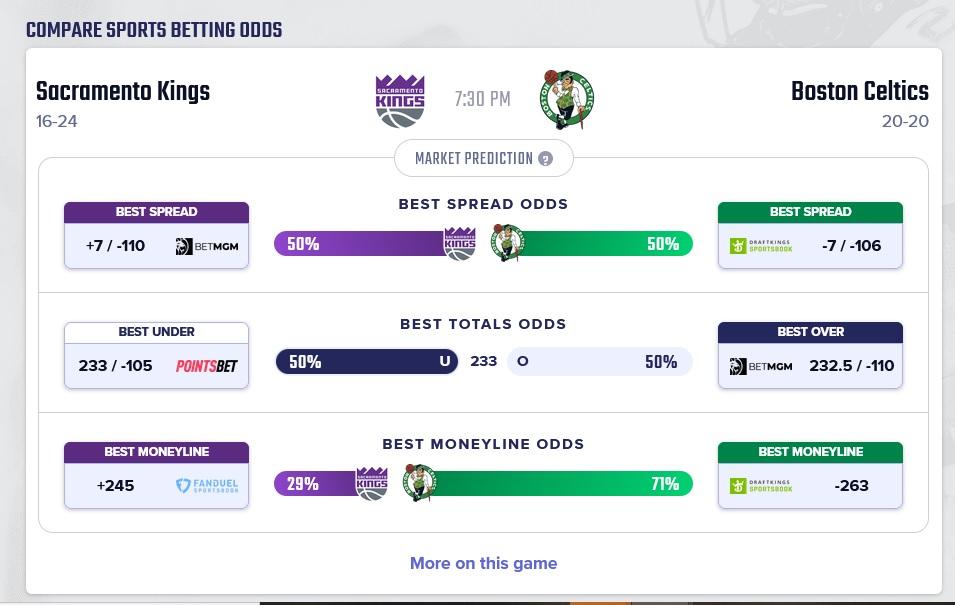Click the BetMGM logo under Best Over
Image resolution: width=955 pixels, height=605 pixels.
(x=761, y=366)
